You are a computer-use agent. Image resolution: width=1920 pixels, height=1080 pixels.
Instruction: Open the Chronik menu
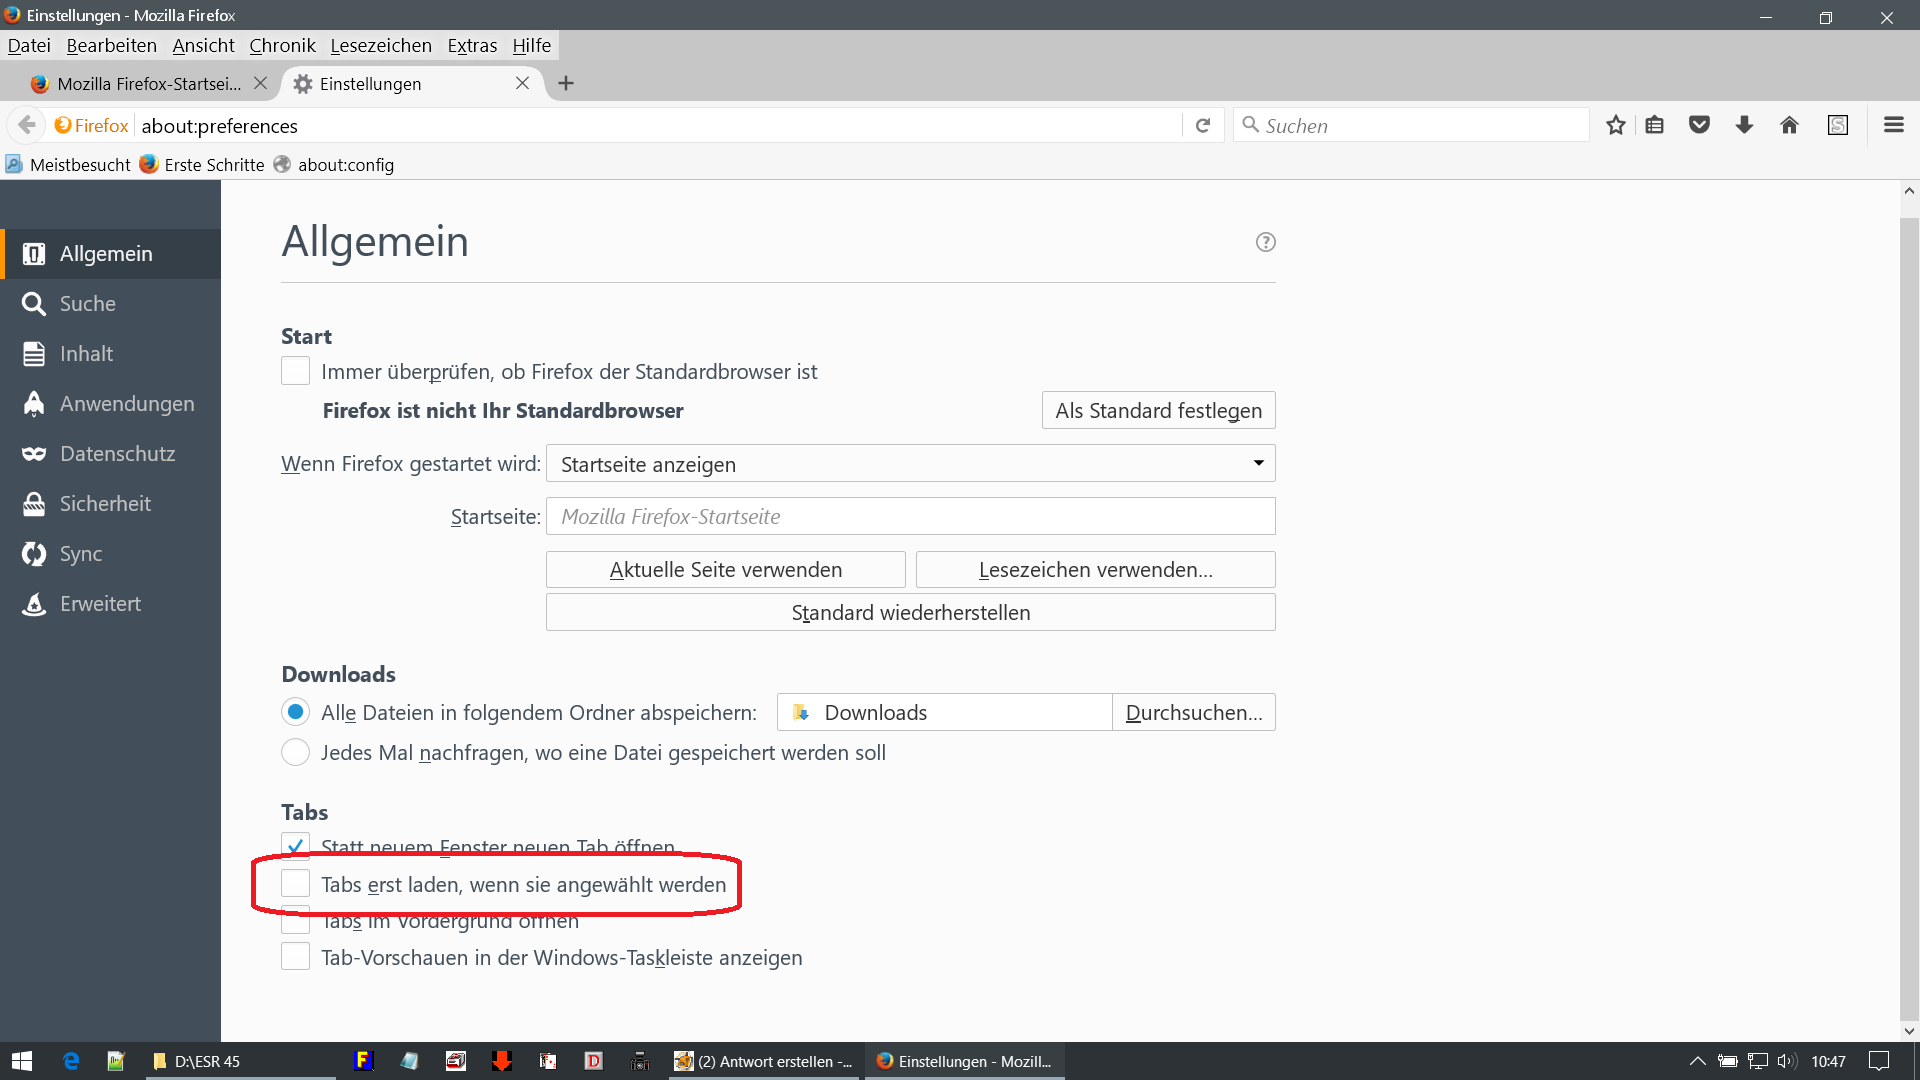pyautogui.click(x=282, y=46)
